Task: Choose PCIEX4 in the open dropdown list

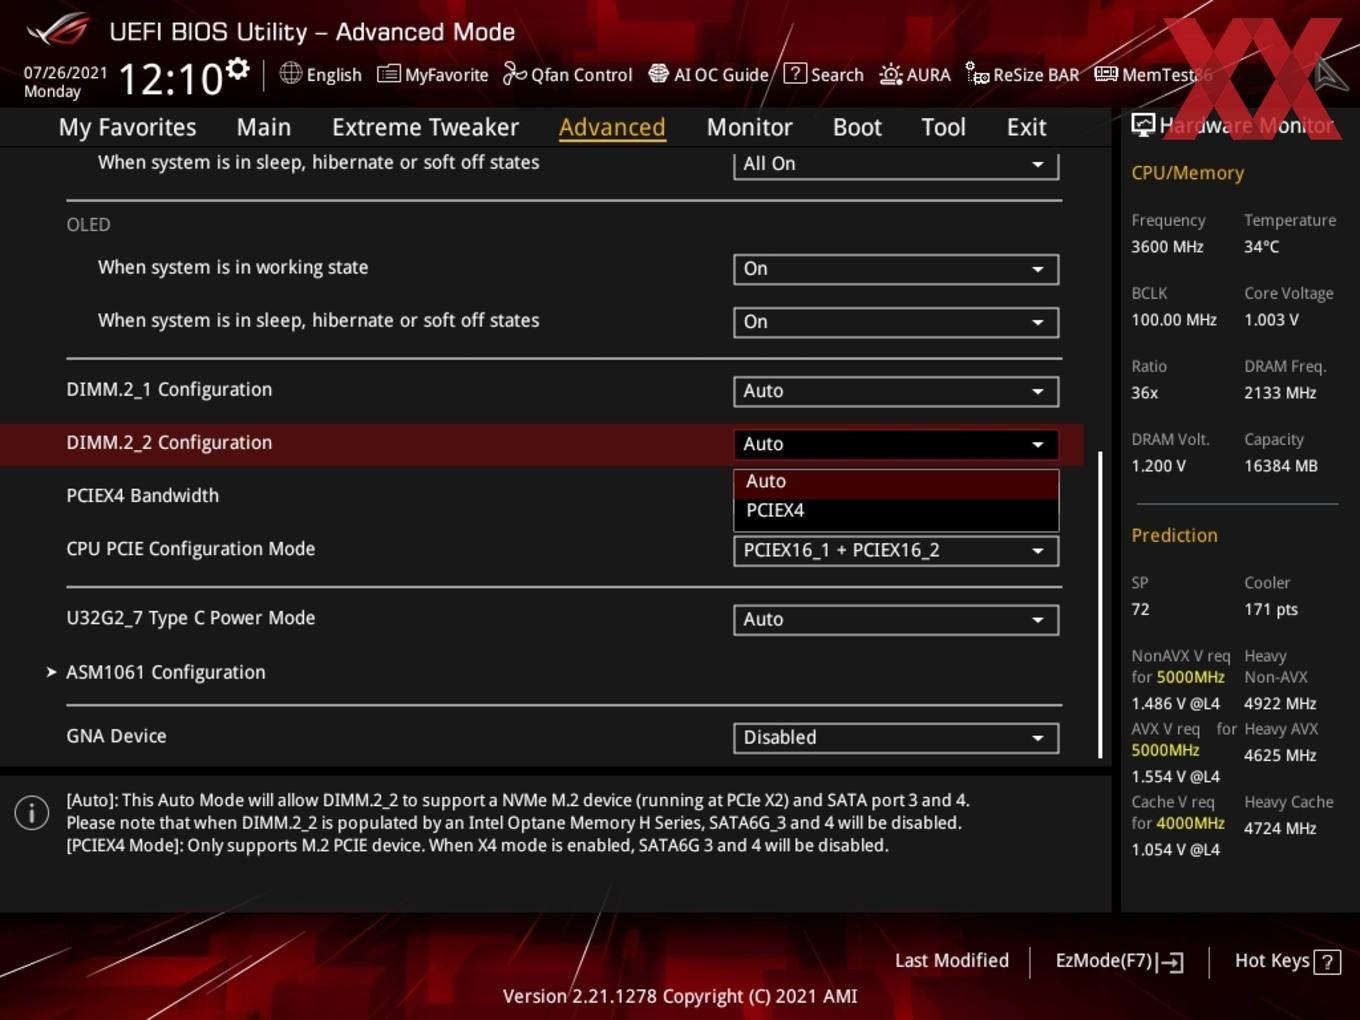Action: tap(896, 511)
